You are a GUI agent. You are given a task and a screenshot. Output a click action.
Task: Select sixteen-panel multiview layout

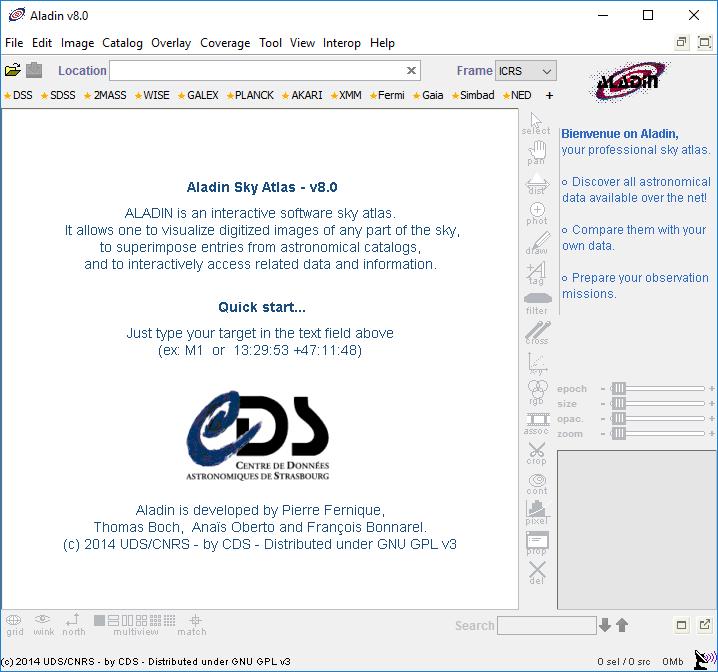point(170,620)
